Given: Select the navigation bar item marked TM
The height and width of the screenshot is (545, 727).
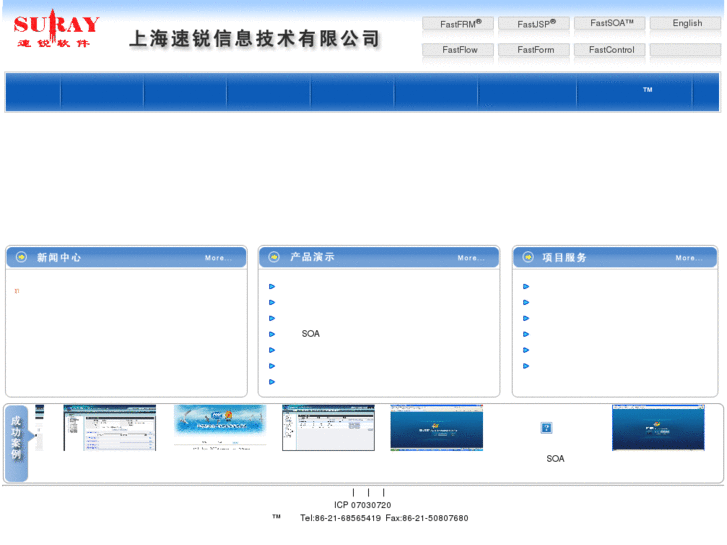Looking at the screenshot, I should [x=634, y=91].
